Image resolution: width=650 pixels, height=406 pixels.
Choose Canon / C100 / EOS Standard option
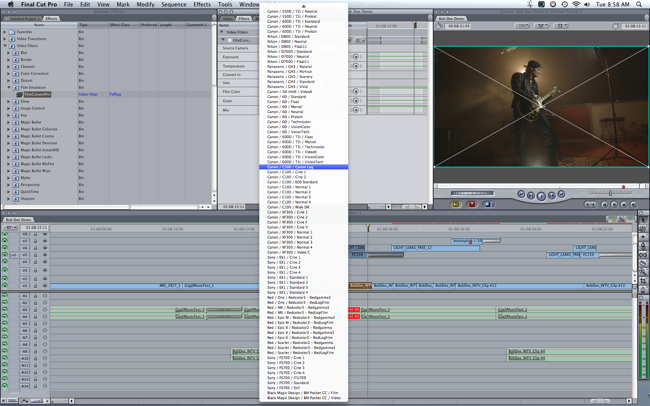click(303, 182)
